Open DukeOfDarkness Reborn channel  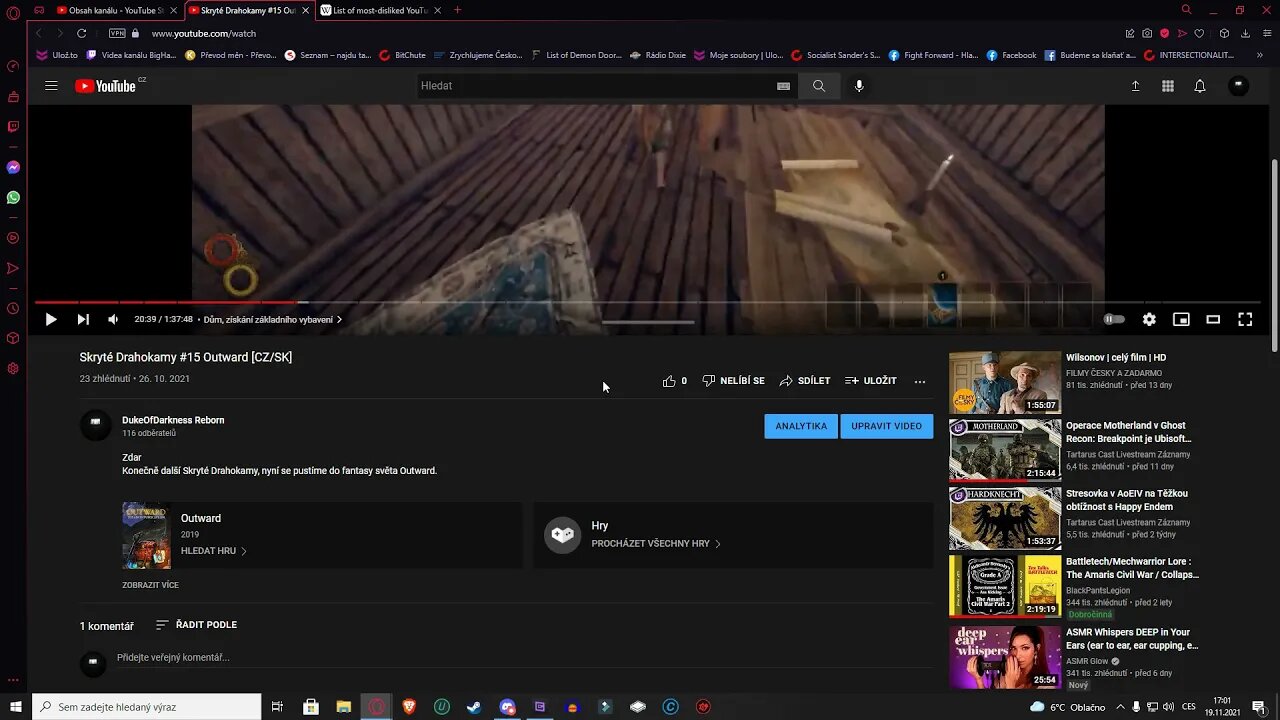(173, 420)
